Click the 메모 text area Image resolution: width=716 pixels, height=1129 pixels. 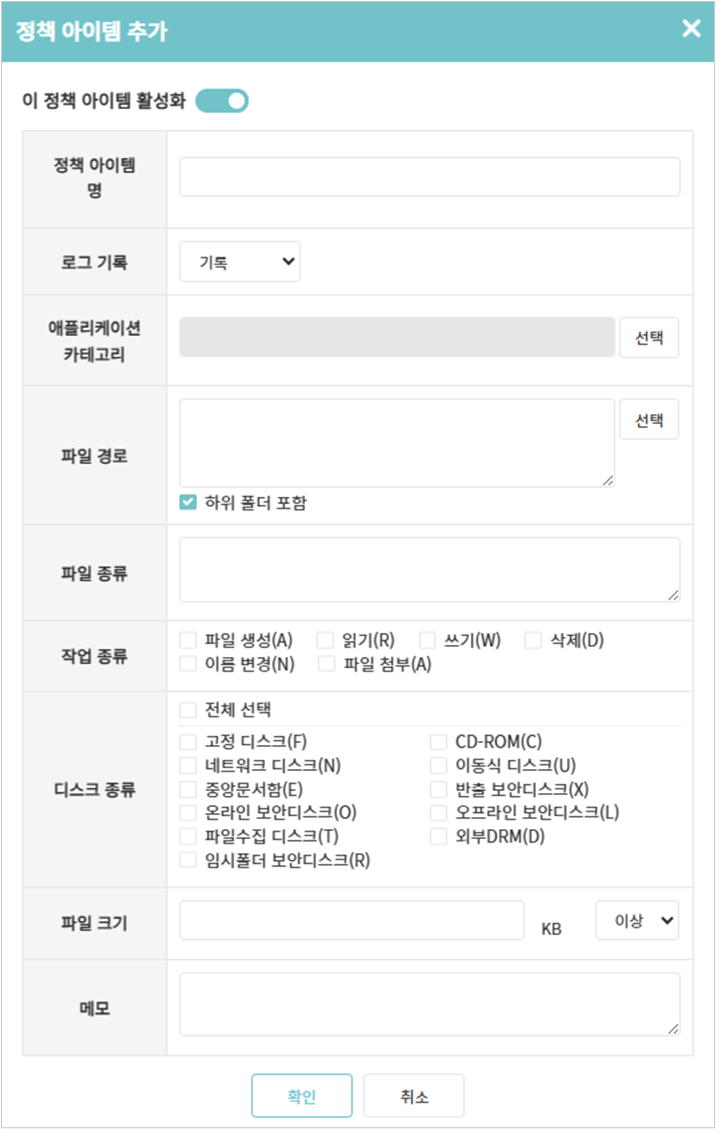(430, 1004)
